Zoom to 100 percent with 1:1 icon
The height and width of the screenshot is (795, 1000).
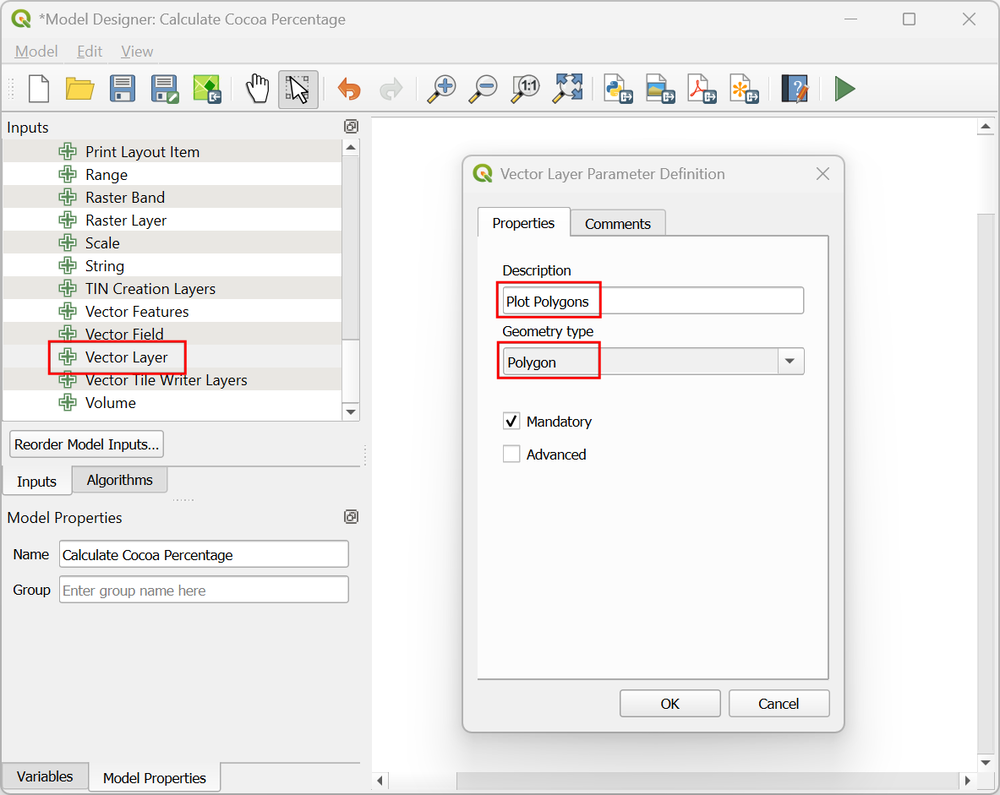[526, 89]
